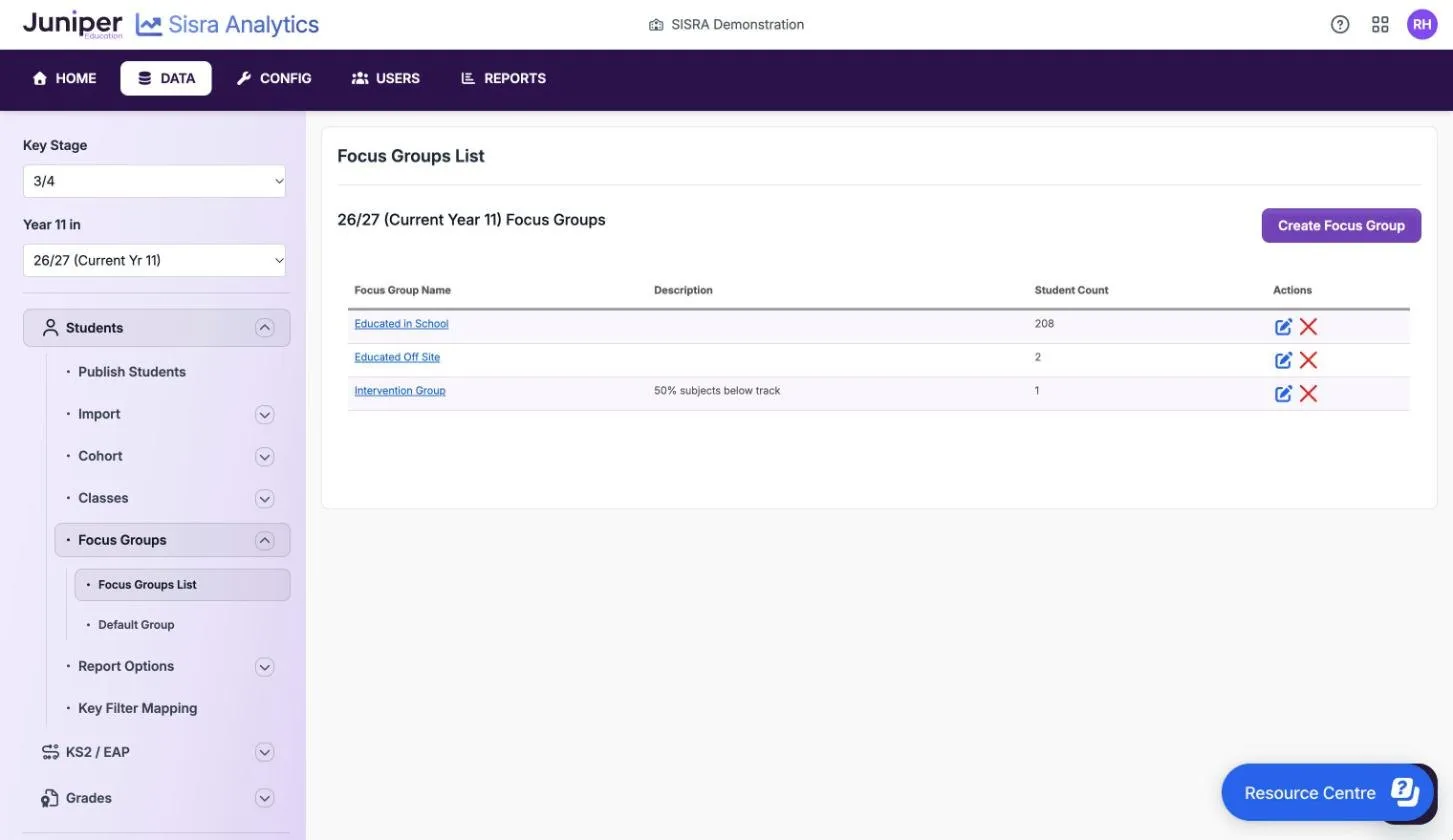
Task: Edit the Intervention Group row
Action: pos(1283,394)
